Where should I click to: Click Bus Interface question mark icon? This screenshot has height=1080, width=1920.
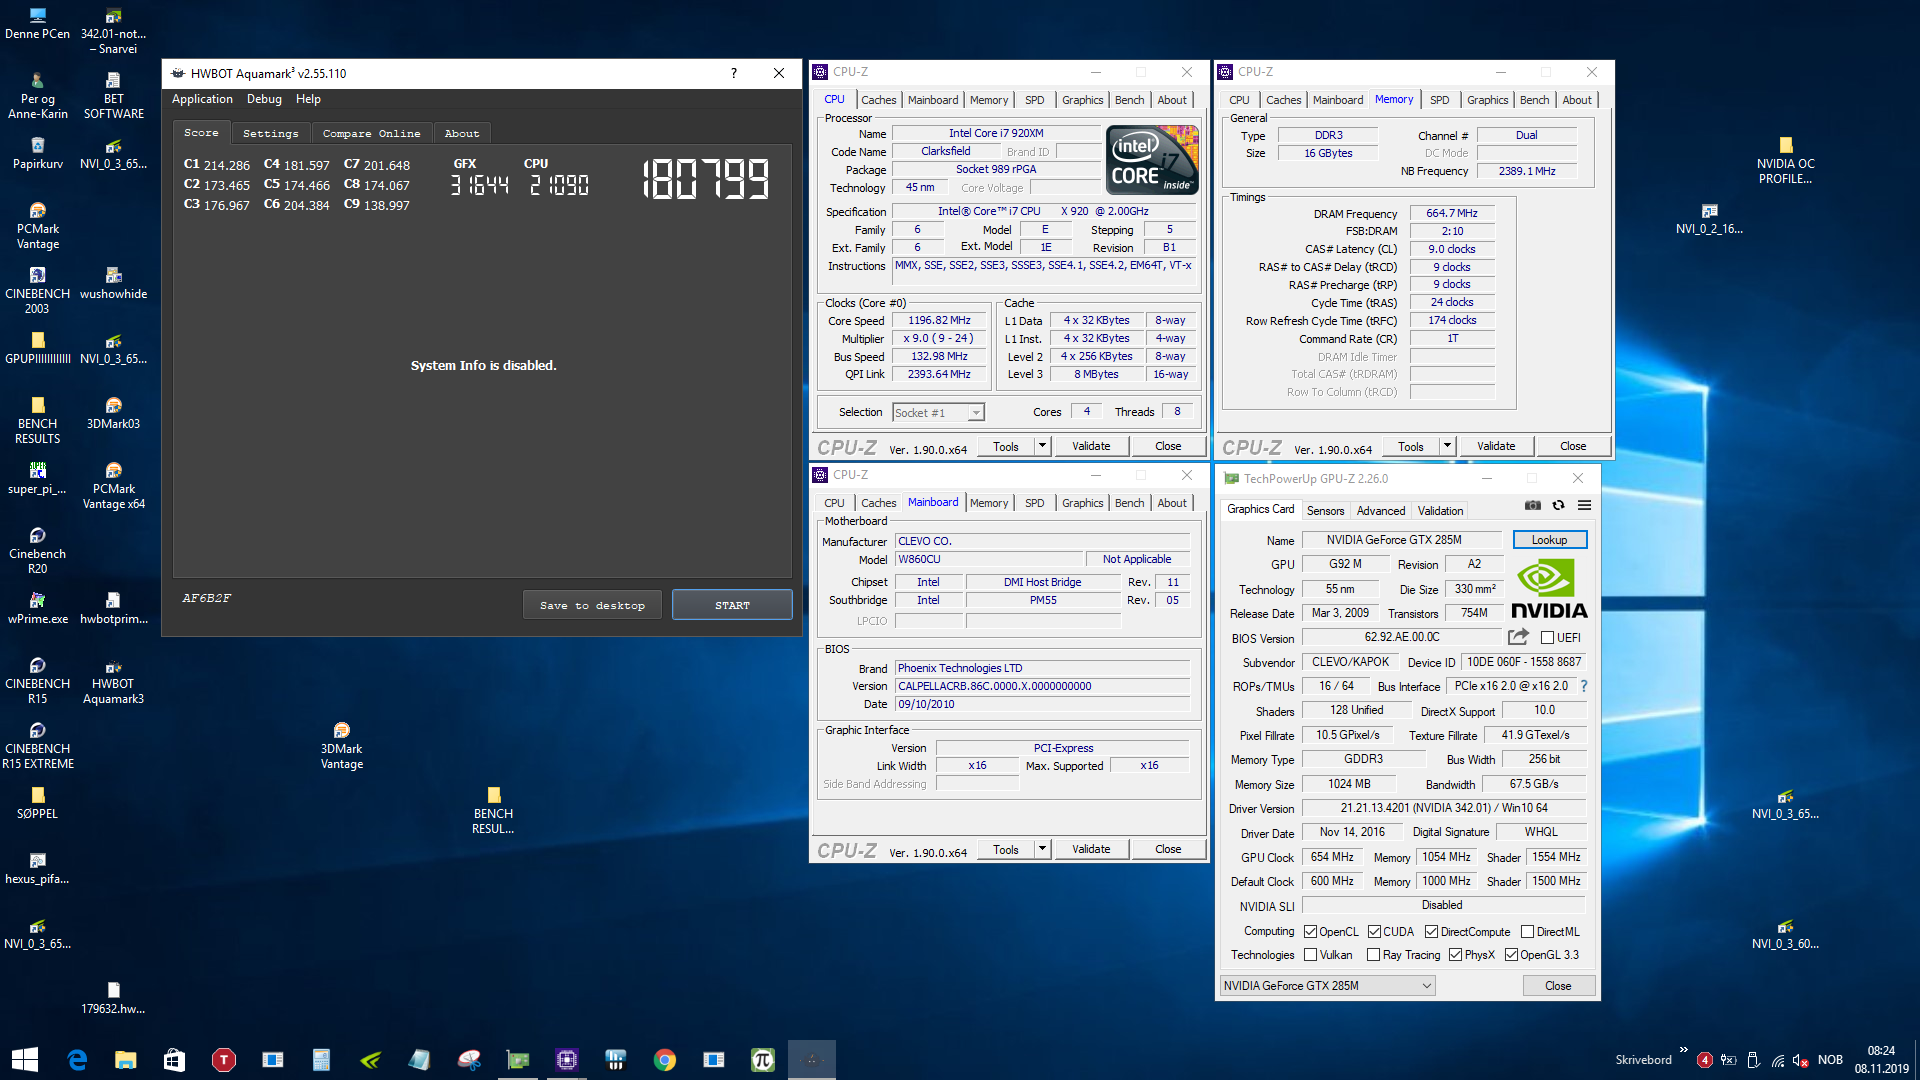click(x=1584, y=686)
